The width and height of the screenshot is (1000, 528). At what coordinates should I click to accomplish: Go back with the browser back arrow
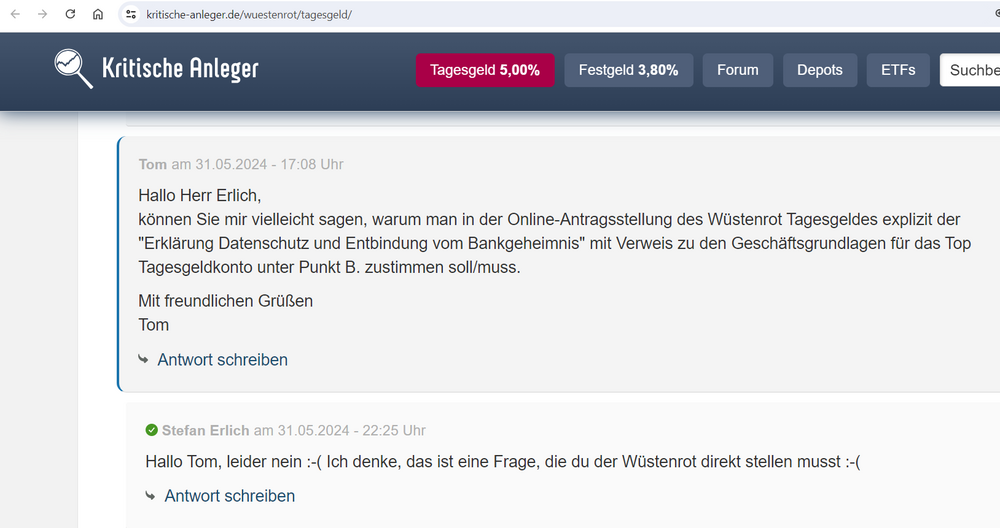(x=15, y=14)
